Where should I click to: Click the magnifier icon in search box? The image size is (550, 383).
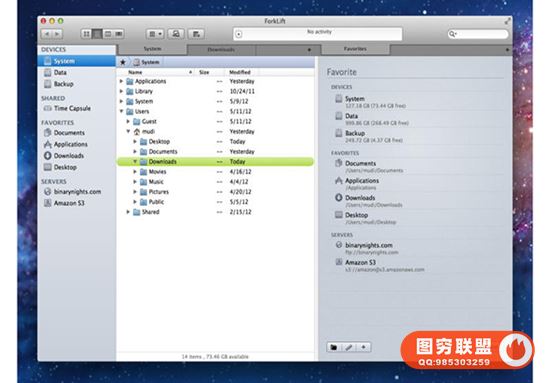coord(452,34)
